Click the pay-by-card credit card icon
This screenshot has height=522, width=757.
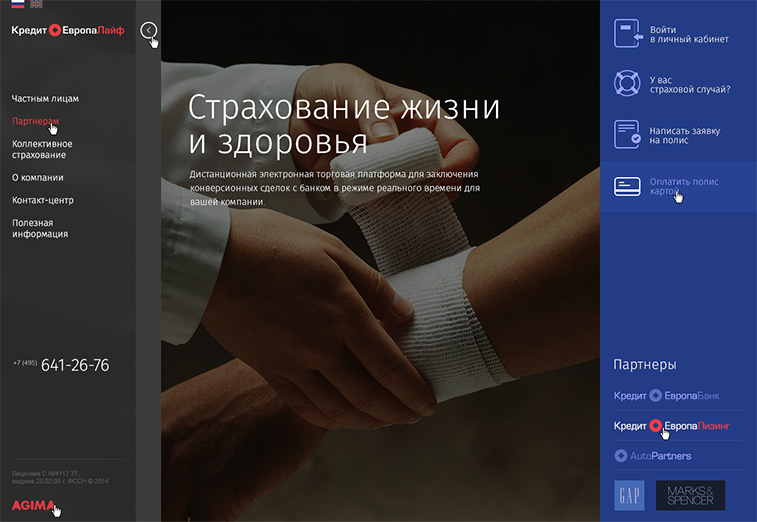627,186
